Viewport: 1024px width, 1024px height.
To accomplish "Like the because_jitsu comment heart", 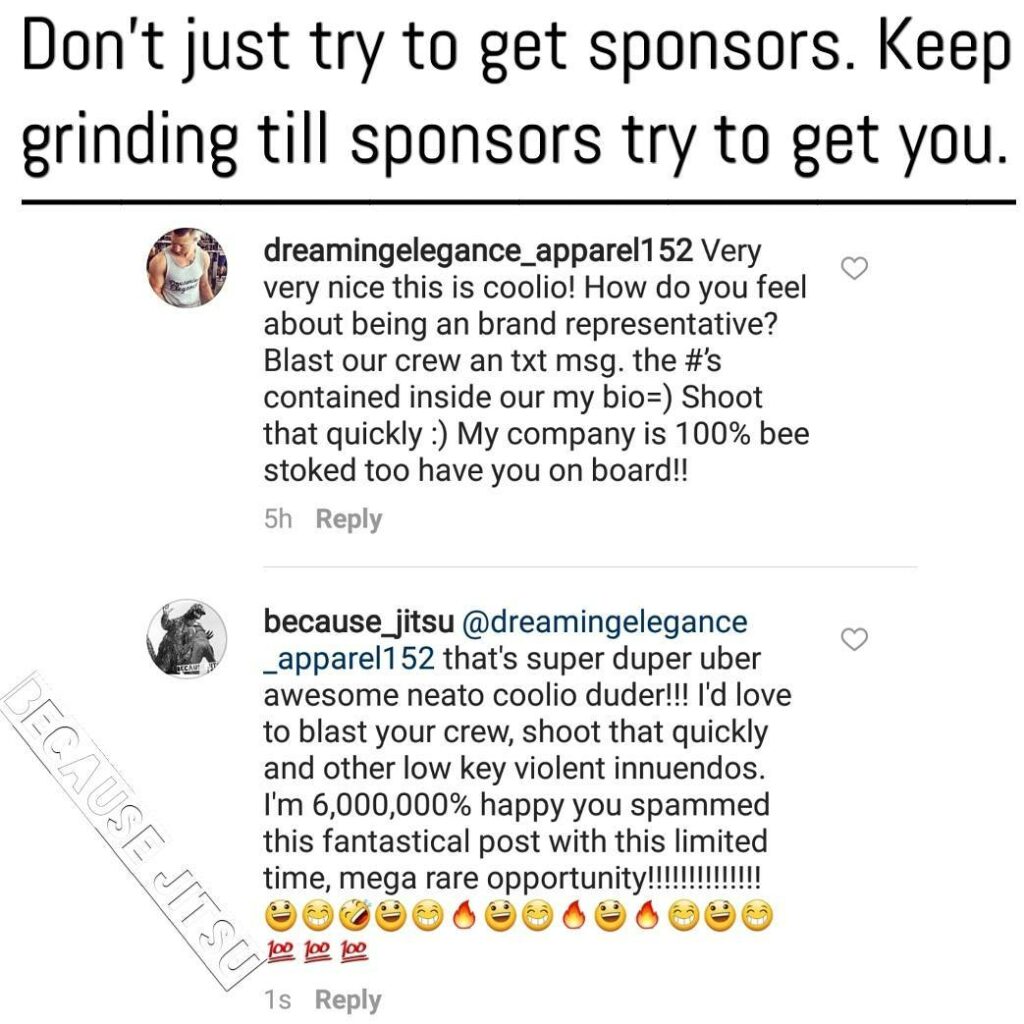I will pyautogui.click(x=854, y=639).
